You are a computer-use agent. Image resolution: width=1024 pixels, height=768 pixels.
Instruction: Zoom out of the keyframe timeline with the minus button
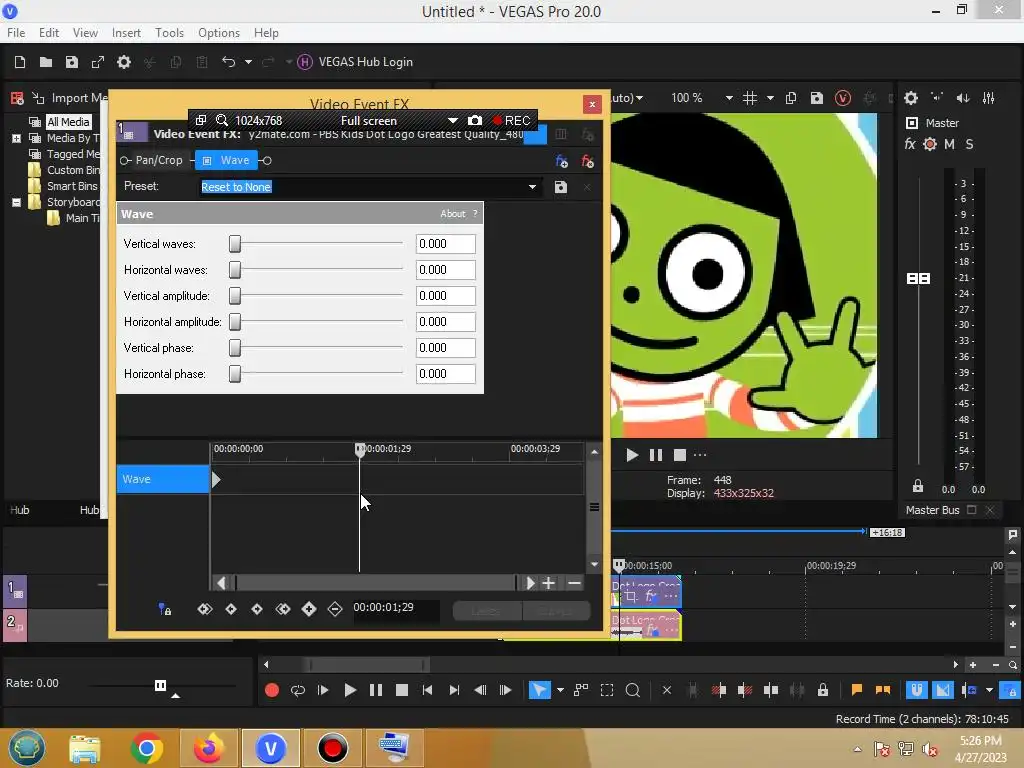574,583
